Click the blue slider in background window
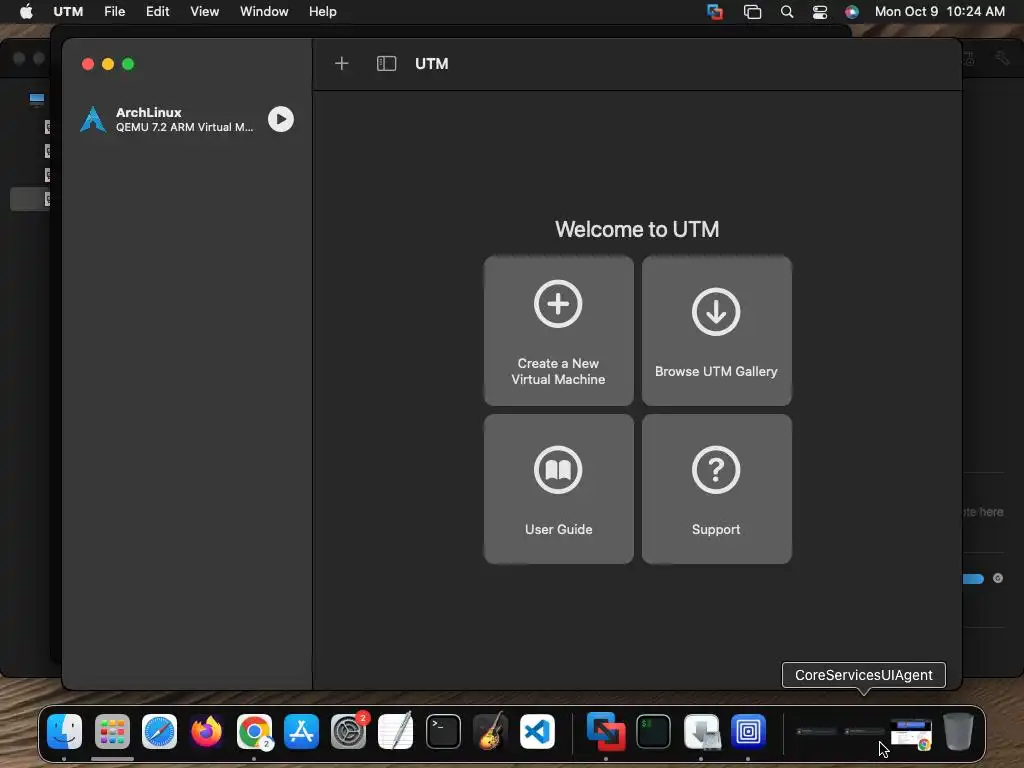The width and height of the screenshot is (1024, 768). (973, 579)
